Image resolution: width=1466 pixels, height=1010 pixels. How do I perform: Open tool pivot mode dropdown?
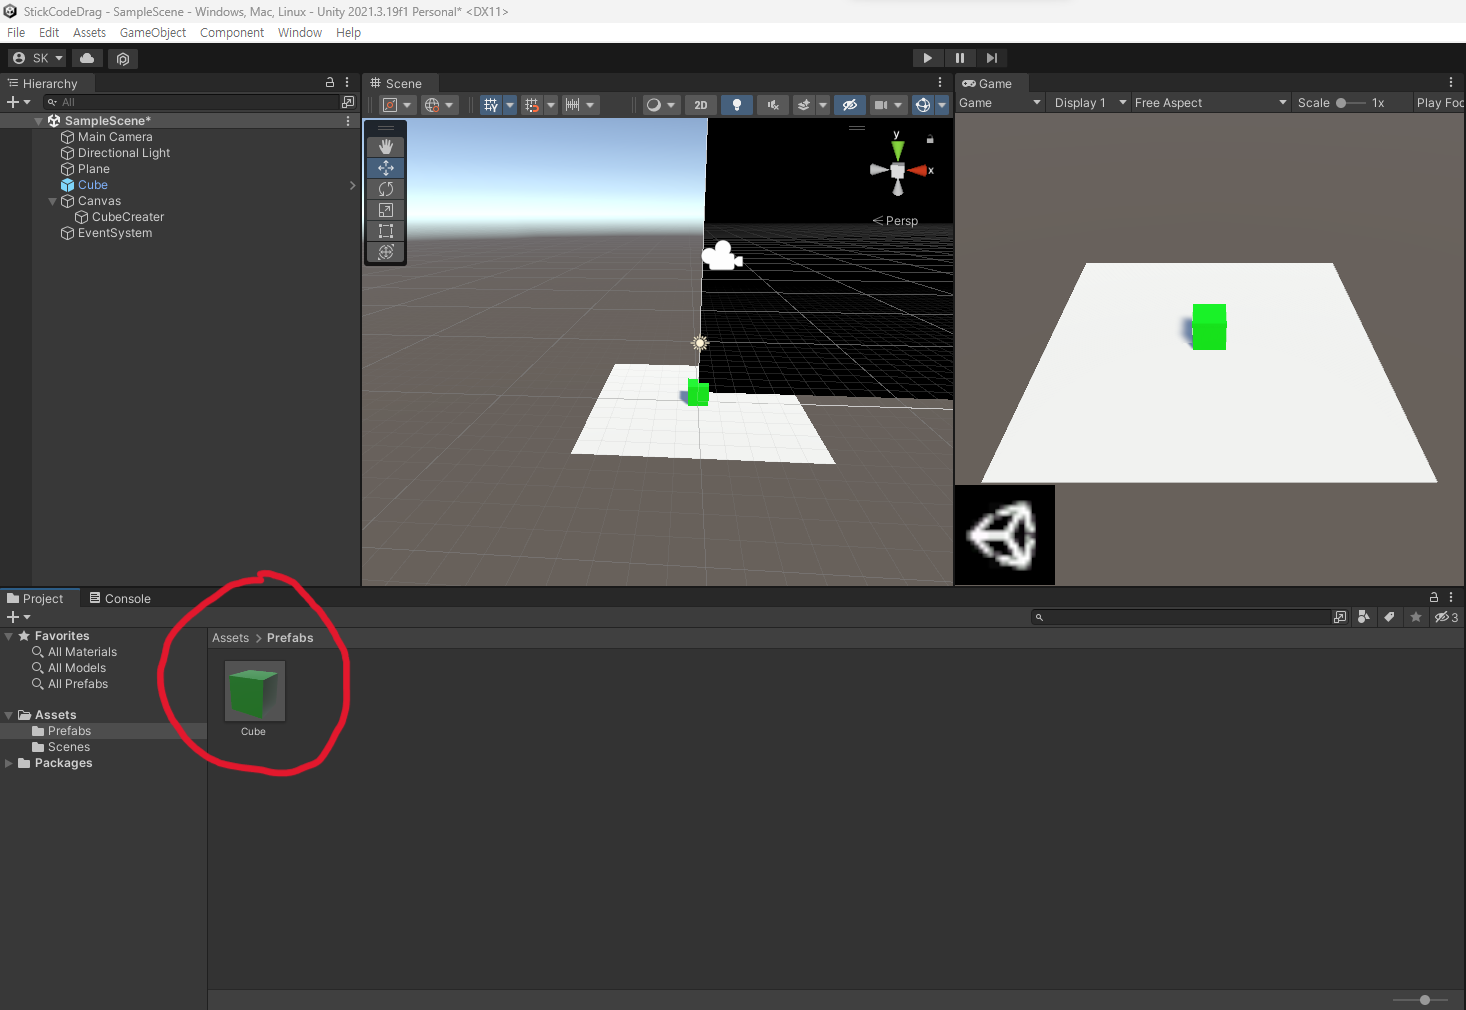(x=397, y=104)
